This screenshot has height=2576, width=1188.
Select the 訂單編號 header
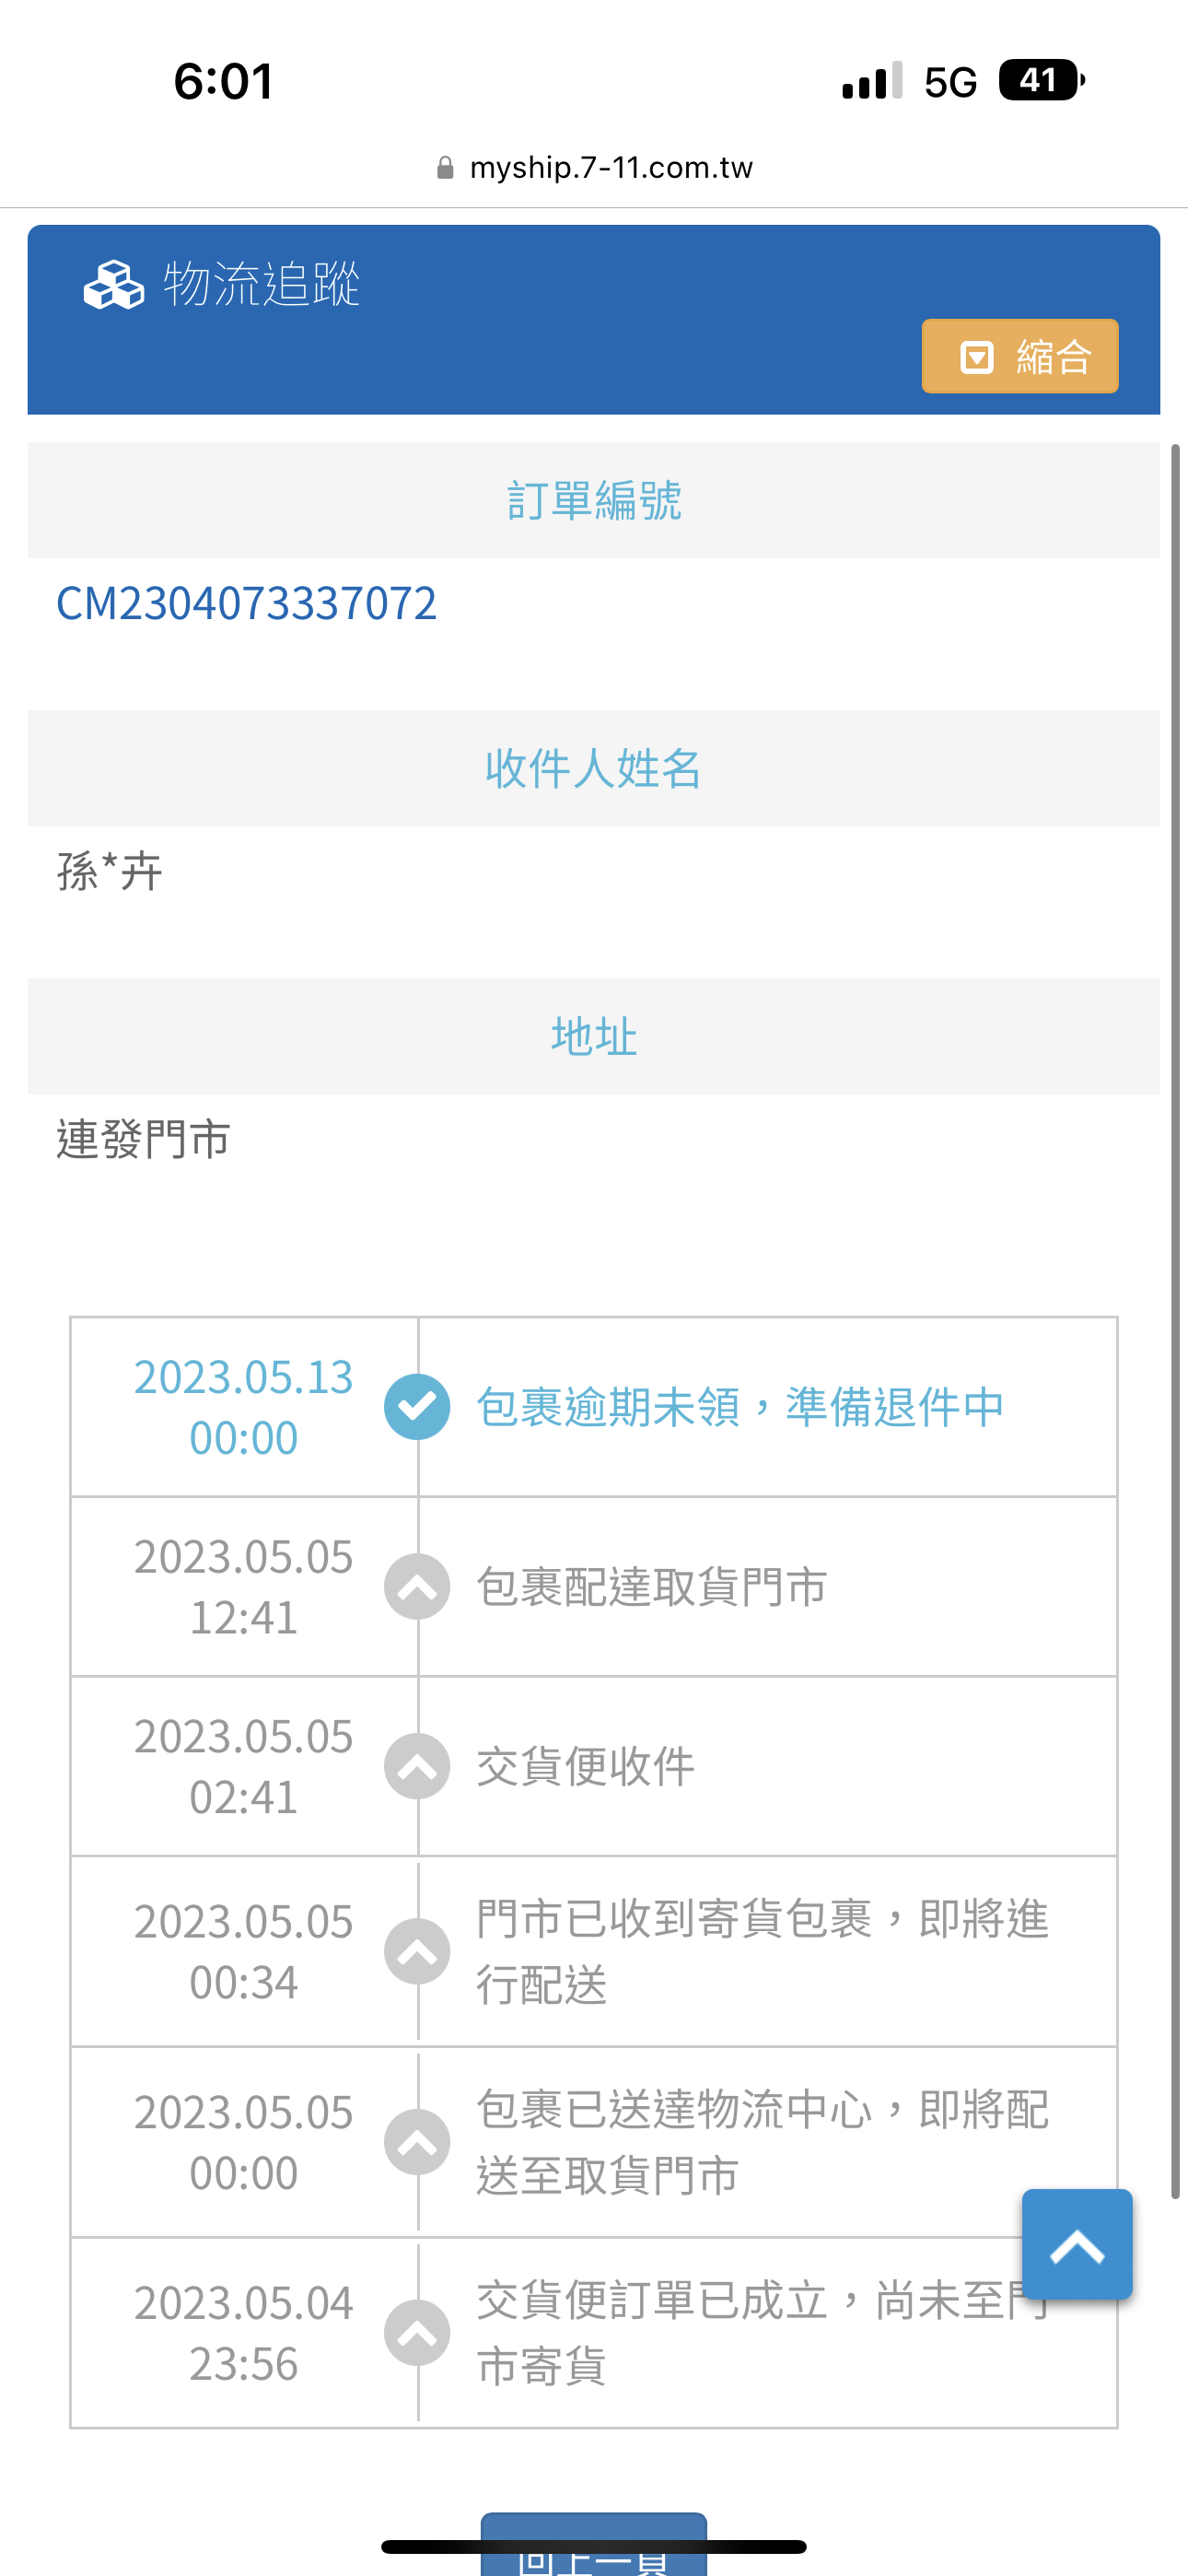[x=594, y=500]
